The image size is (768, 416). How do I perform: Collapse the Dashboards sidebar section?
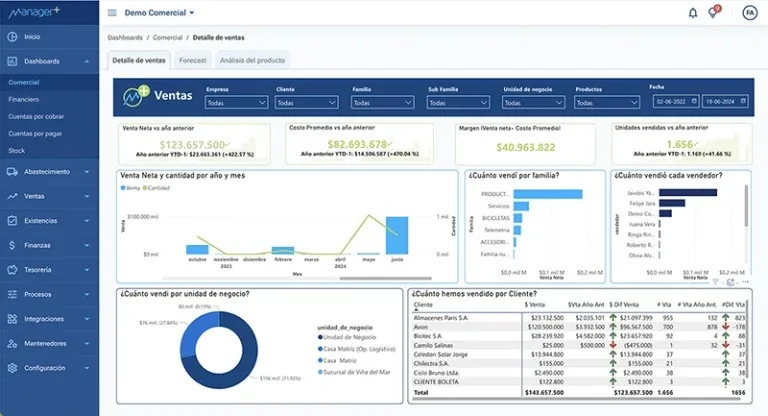tap(87, 62)
